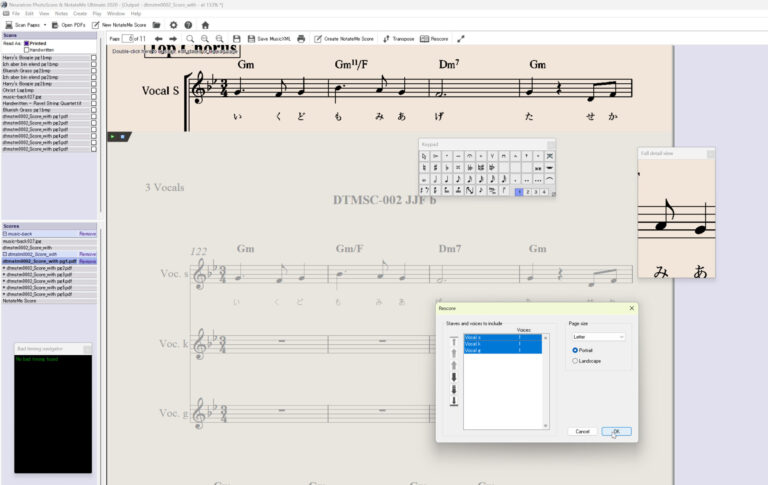Click New NotateMe Score button

pyautogui.click(x=119, y=25)
